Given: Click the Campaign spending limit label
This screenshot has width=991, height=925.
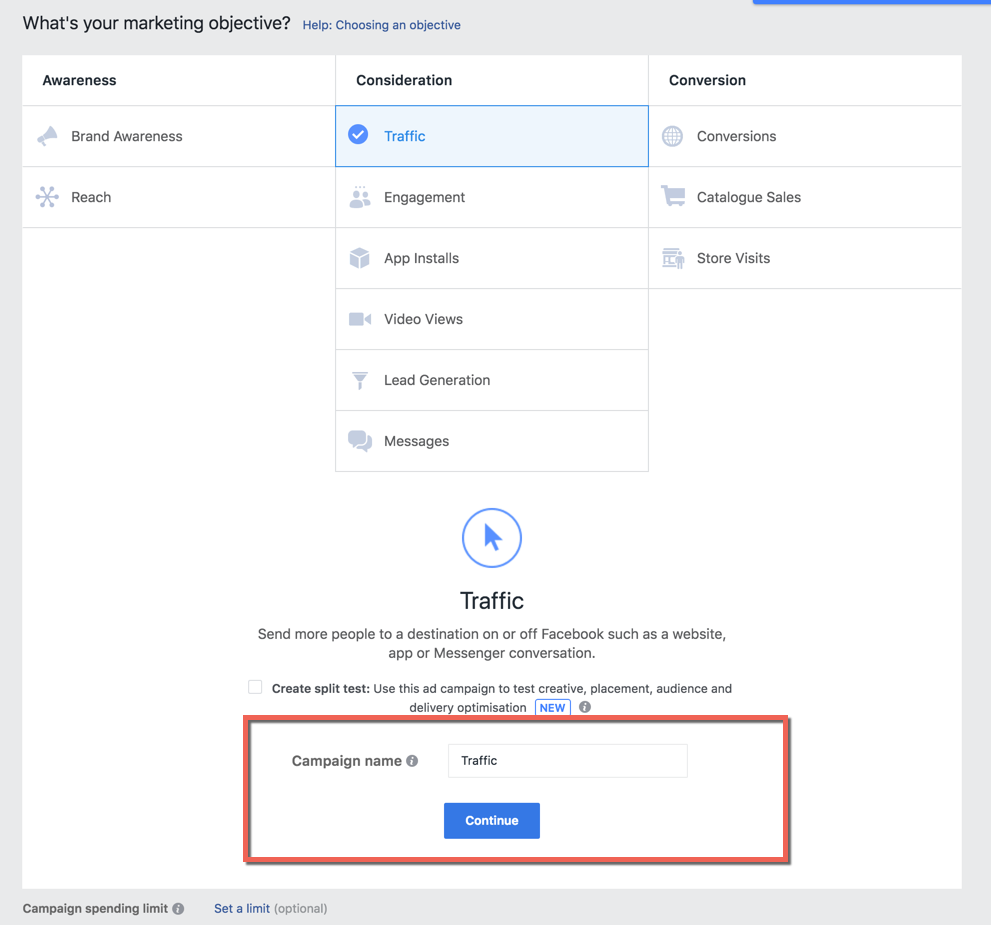Looking at the screenshot, I should click(x=95, y=909).
